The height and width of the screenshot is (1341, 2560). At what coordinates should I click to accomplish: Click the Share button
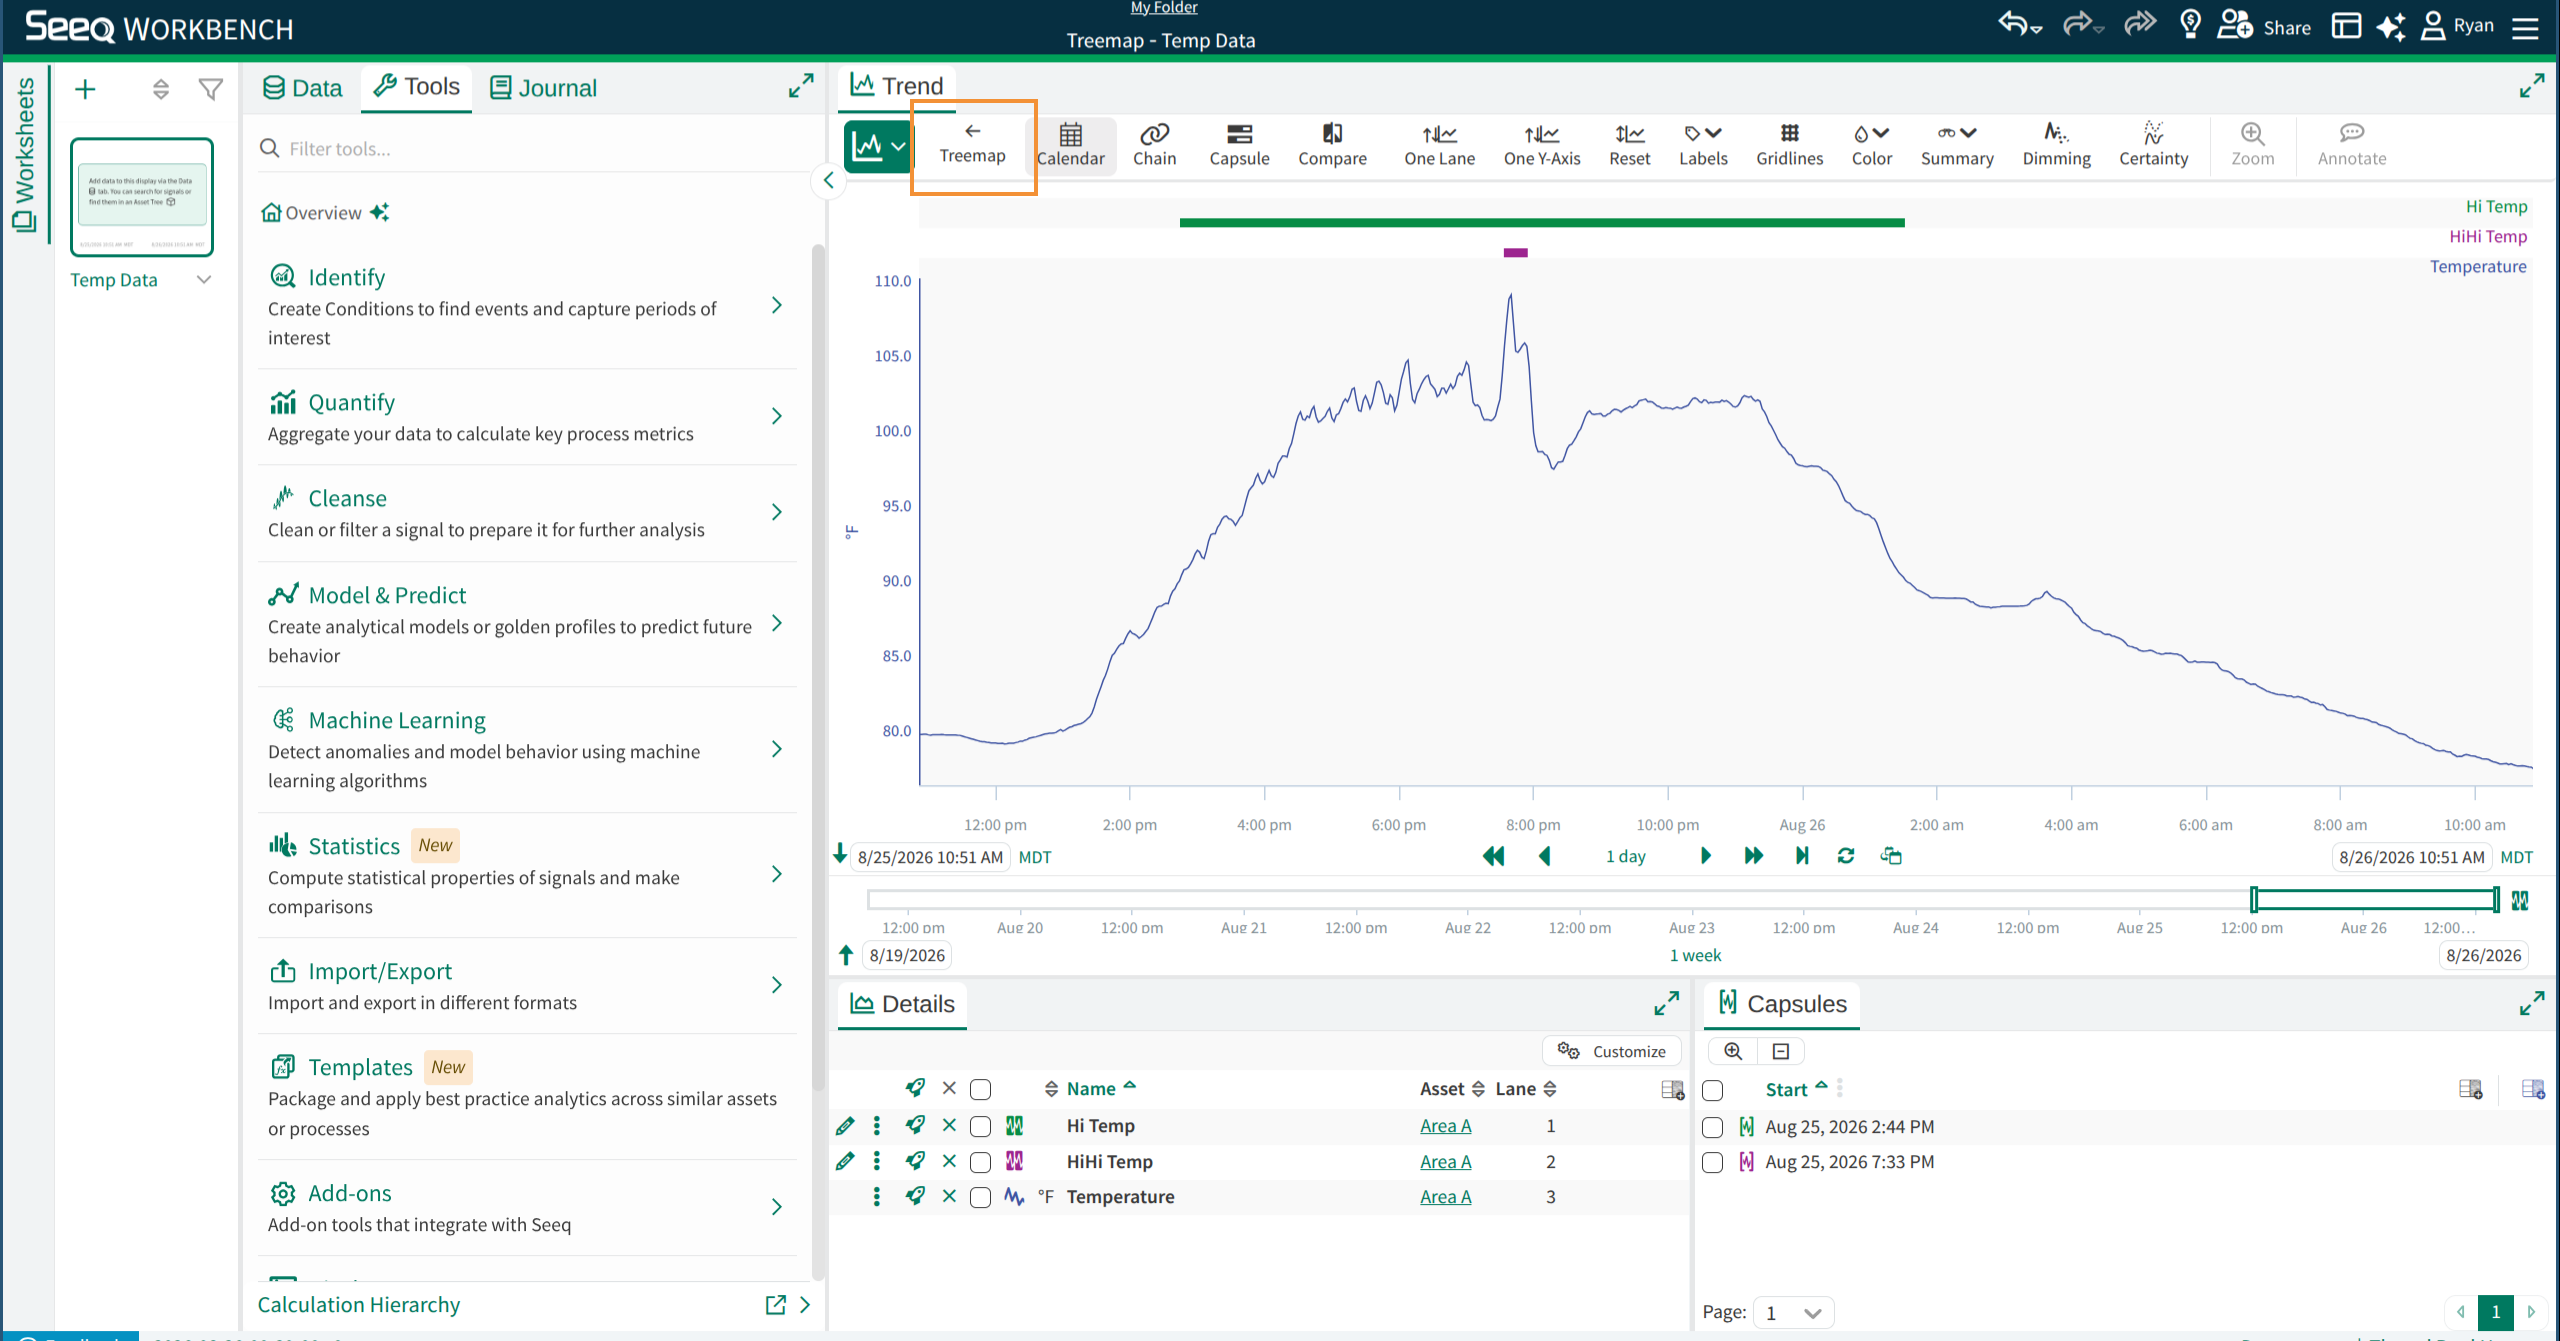coord(2264,25)
